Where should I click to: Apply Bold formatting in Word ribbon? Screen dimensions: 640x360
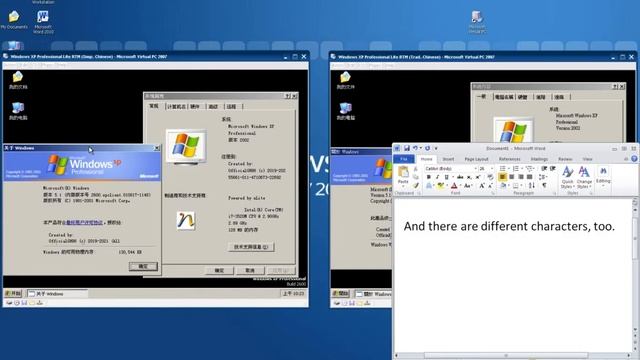tap(429, 177)
